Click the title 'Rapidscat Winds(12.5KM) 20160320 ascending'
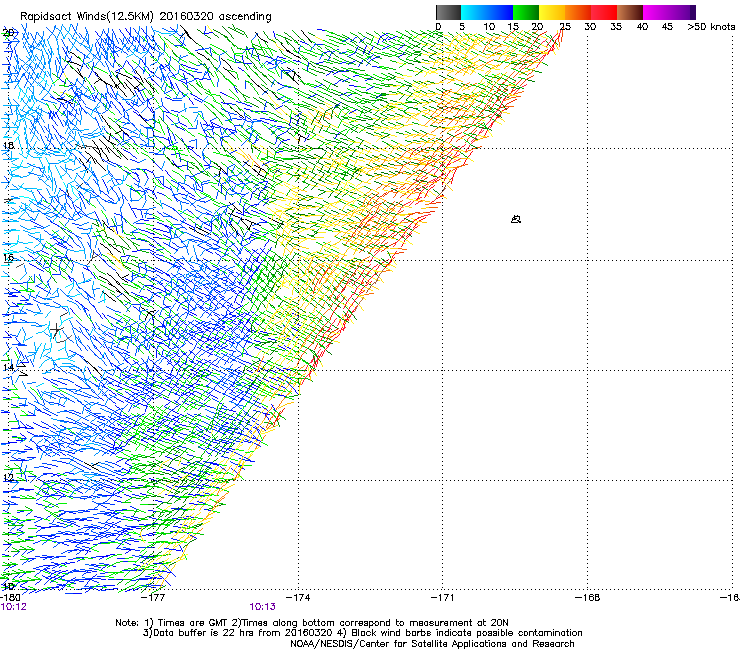 146,17
